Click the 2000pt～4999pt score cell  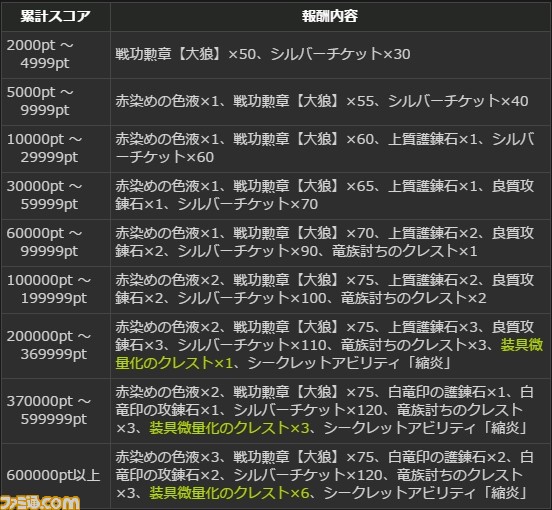coord(56,55)
